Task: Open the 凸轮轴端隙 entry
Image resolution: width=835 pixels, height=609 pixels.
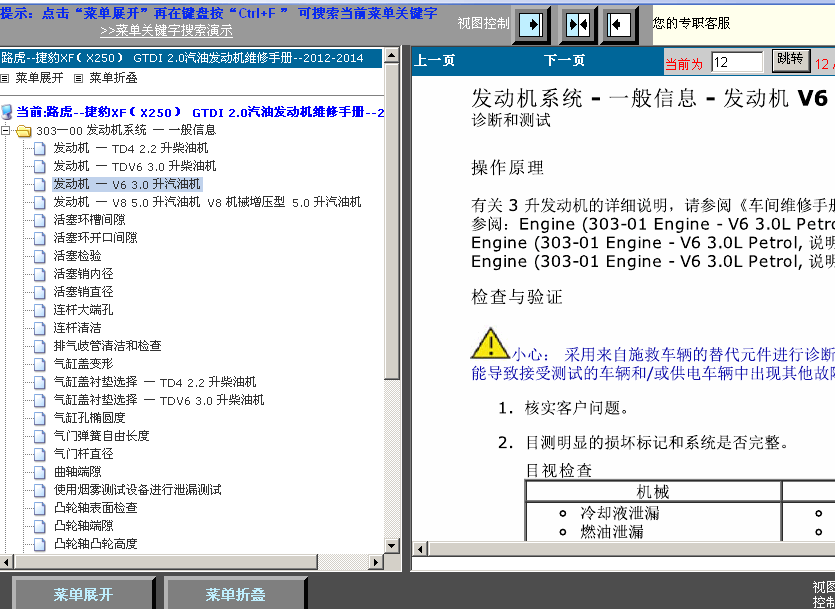Action: [84, 526]
